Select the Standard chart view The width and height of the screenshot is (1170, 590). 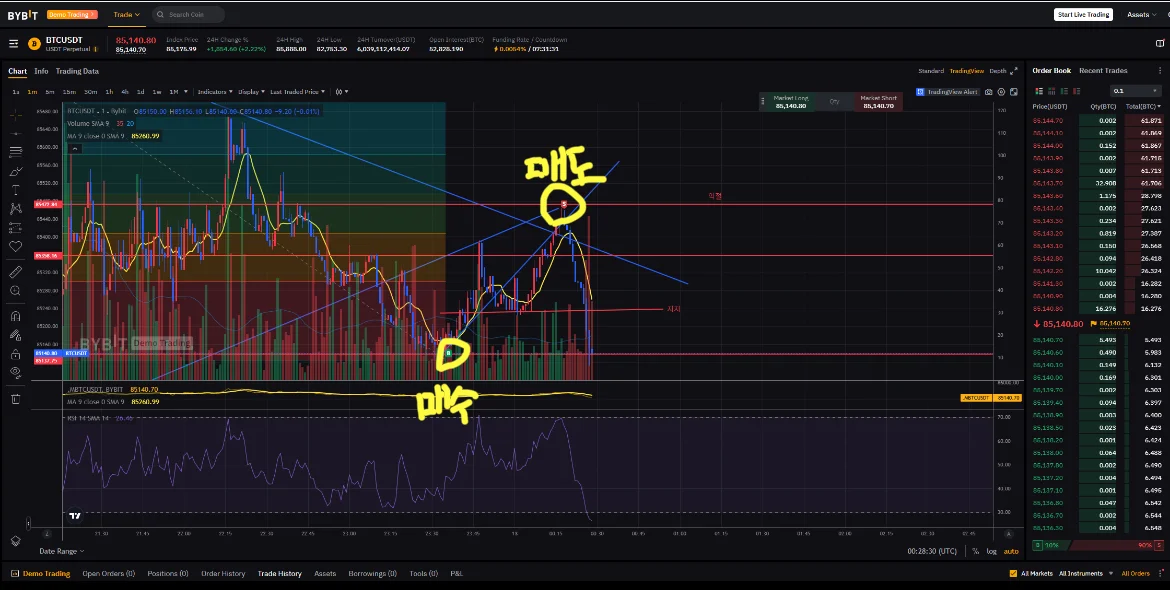[x=930, y=71]
